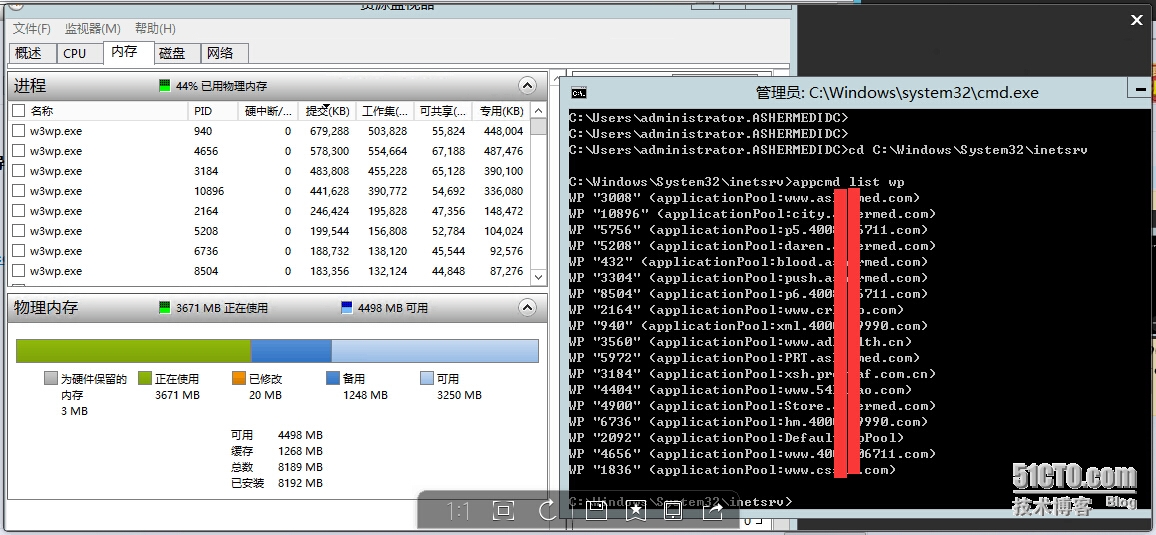This screenshot has width=1156, height=535.
Task: Check the w3wp.exe row with PID 4656
Action: click(x=18, y=151)
